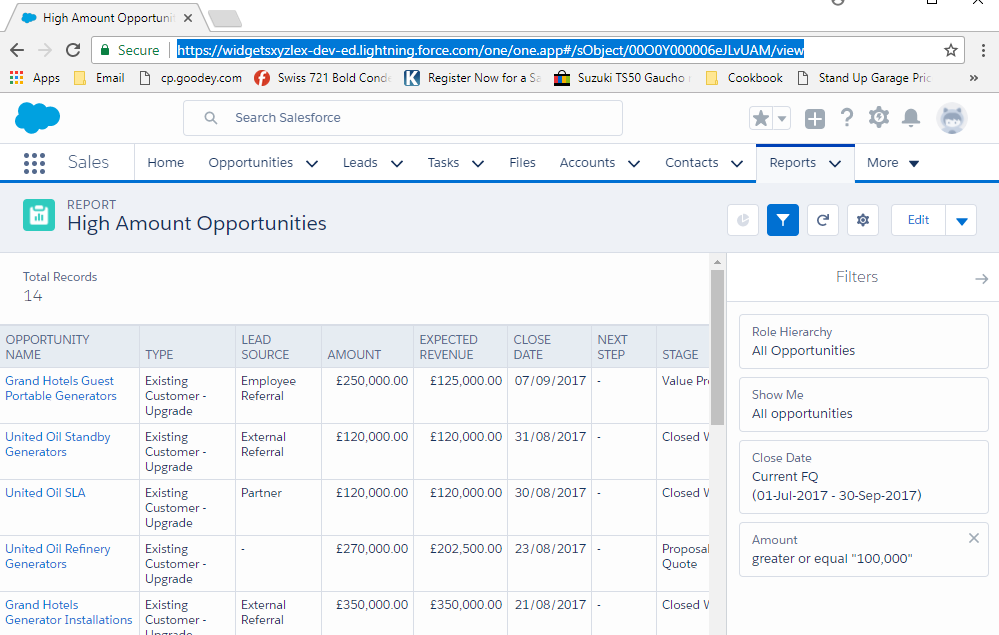Go to the Home tab
999x635 pixels.
pos(166,163)
